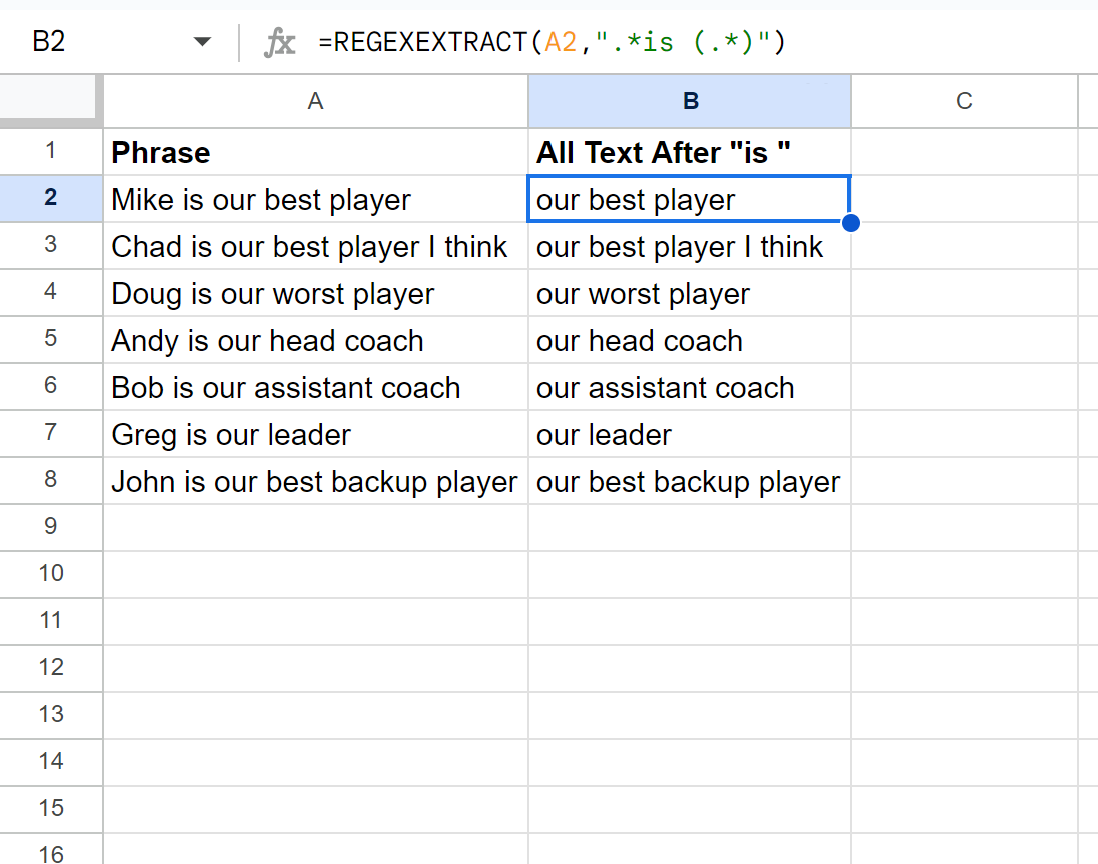Viewport: 1098px width, 864px height.
Task: Select row 9 header
Action: coord(51,527)
